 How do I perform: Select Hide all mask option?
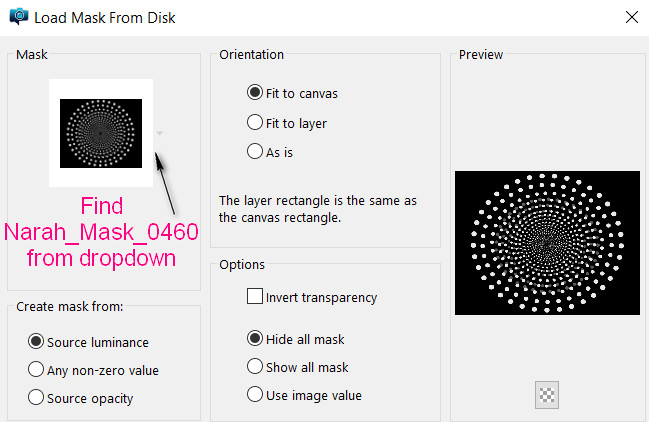[x=255, y=338]
